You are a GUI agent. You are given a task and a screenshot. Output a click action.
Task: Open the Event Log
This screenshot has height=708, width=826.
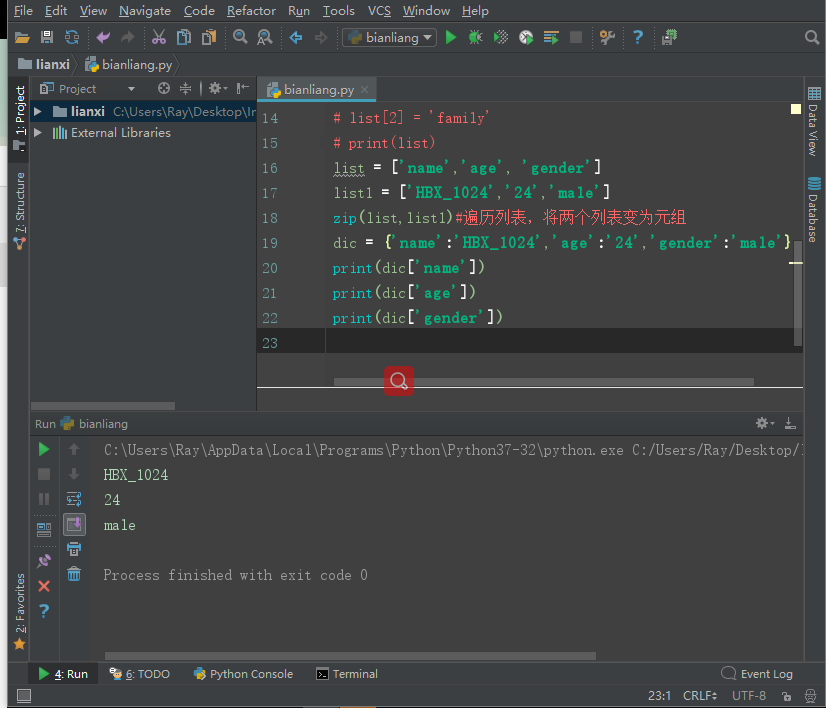click(x=756, y=674)
